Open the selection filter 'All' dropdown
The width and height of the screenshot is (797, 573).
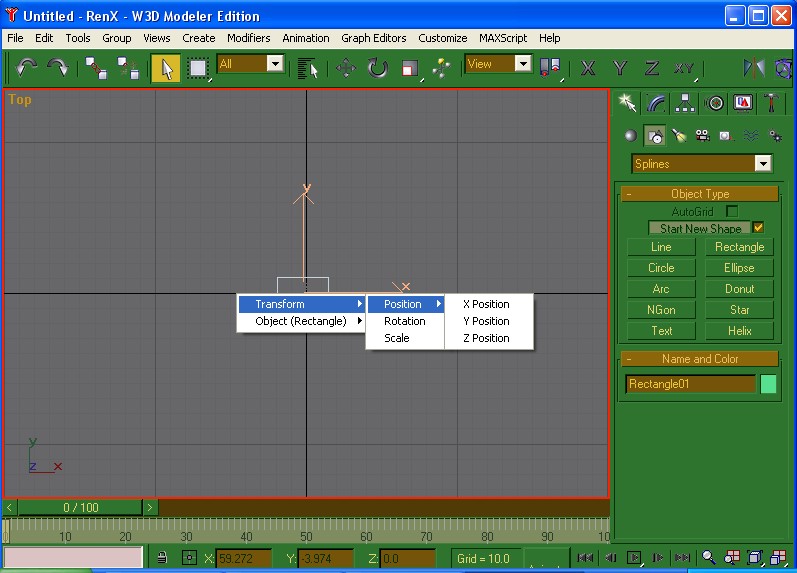tap(275, 63)
